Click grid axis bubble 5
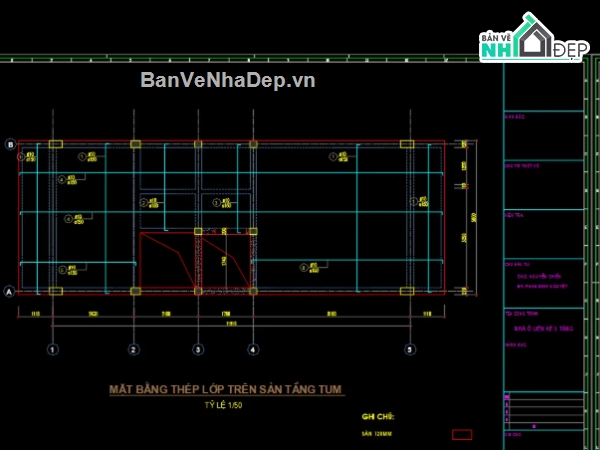 point(410,349)
